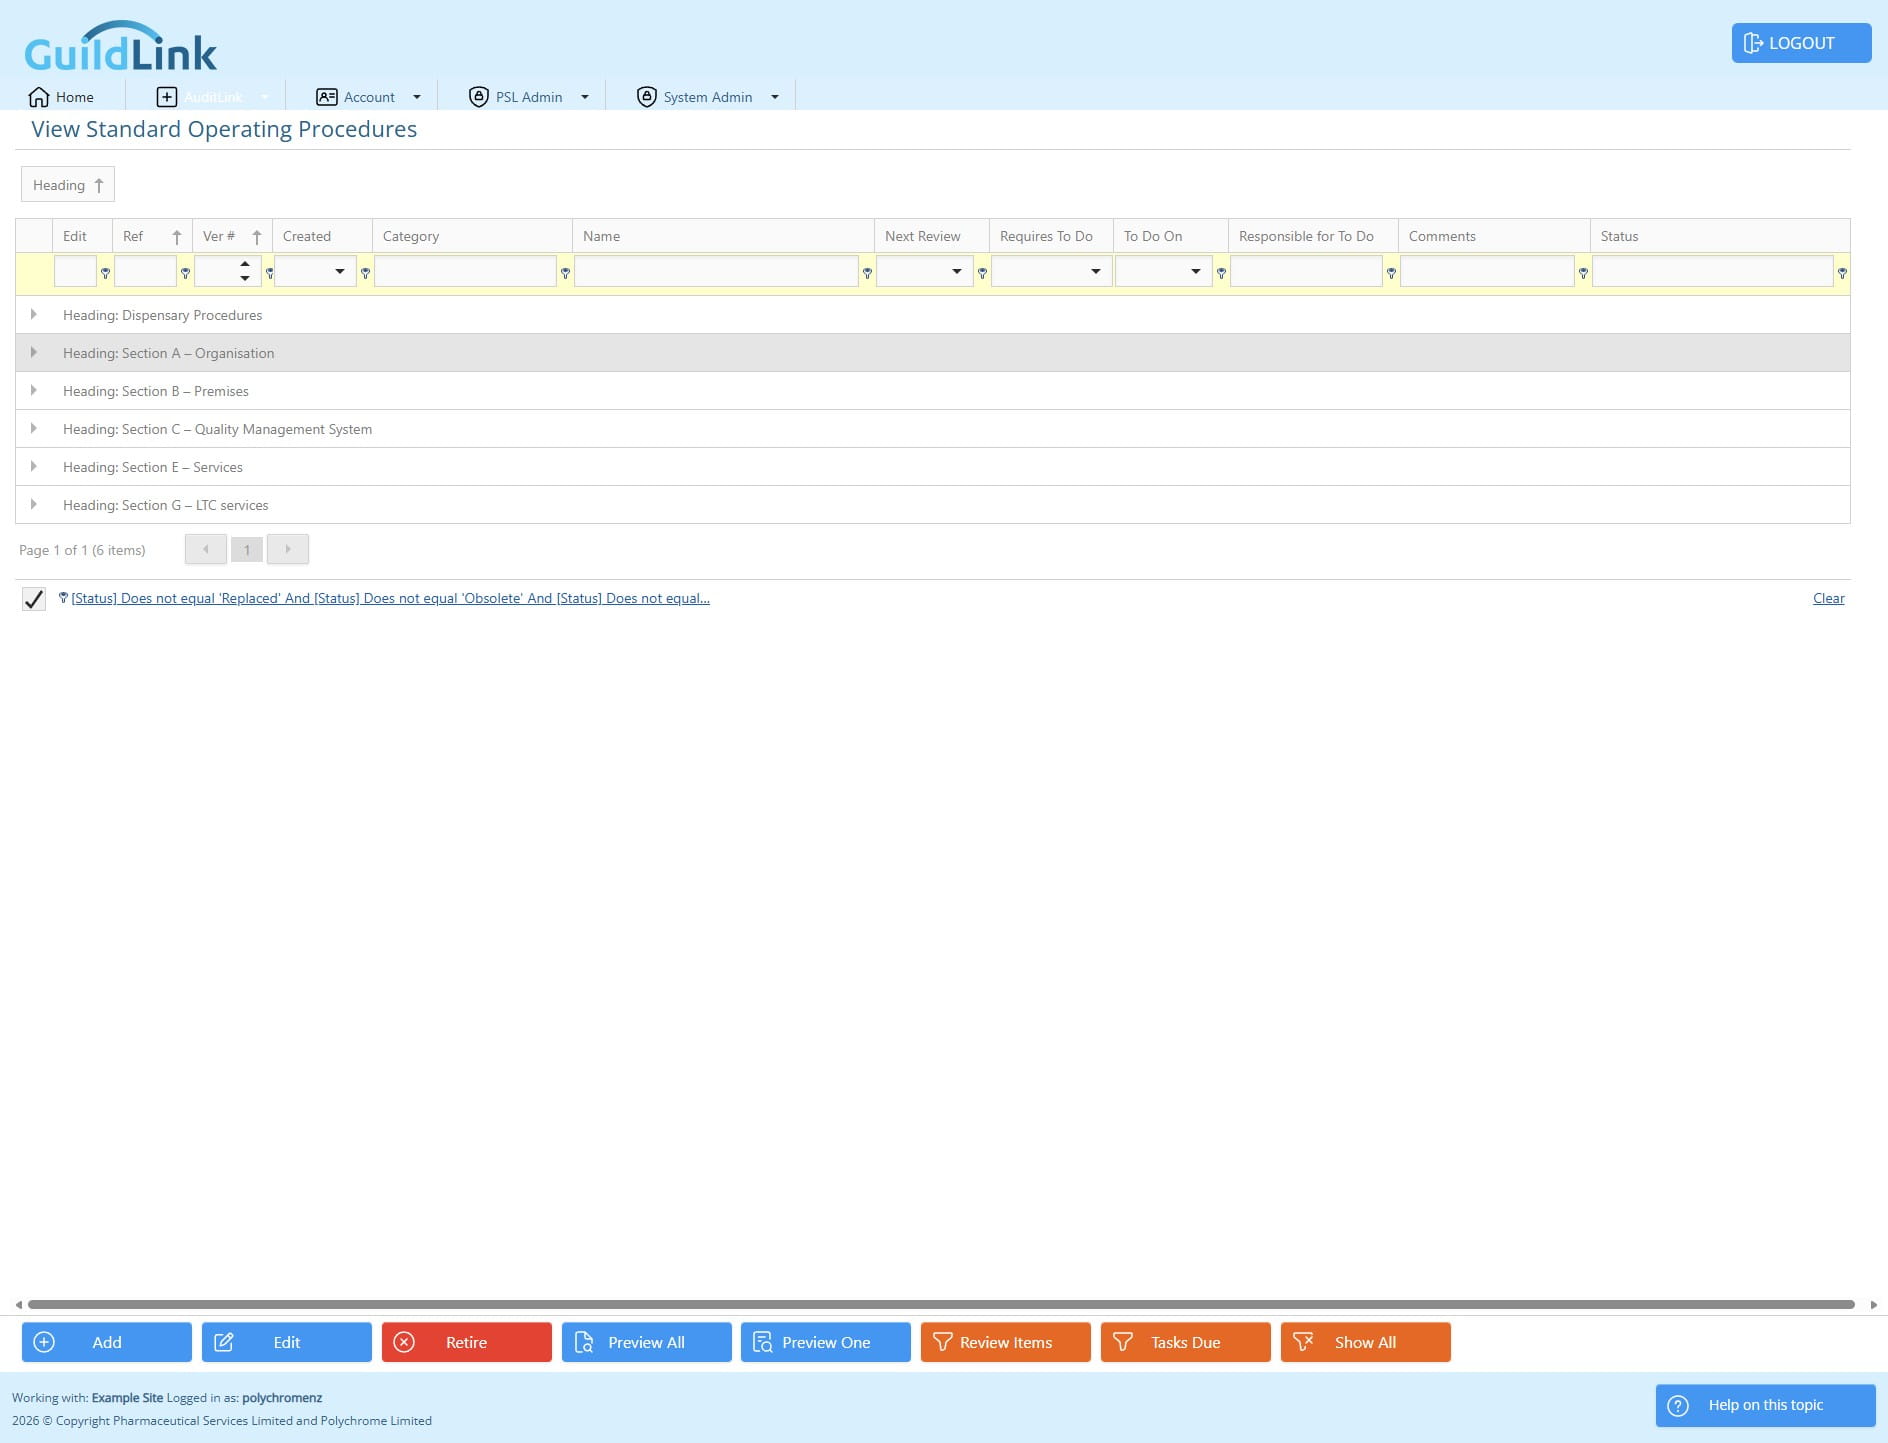Expand the Dispensary Procedures heading row
This screenshot has height=1443, width=1888.
(34, 314)
